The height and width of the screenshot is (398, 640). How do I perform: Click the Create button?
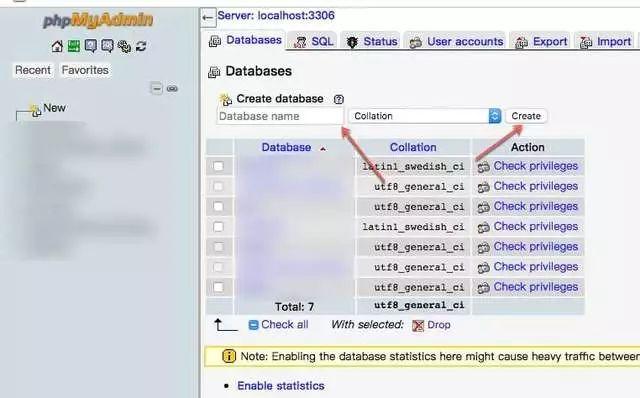(x=526, y=116)
